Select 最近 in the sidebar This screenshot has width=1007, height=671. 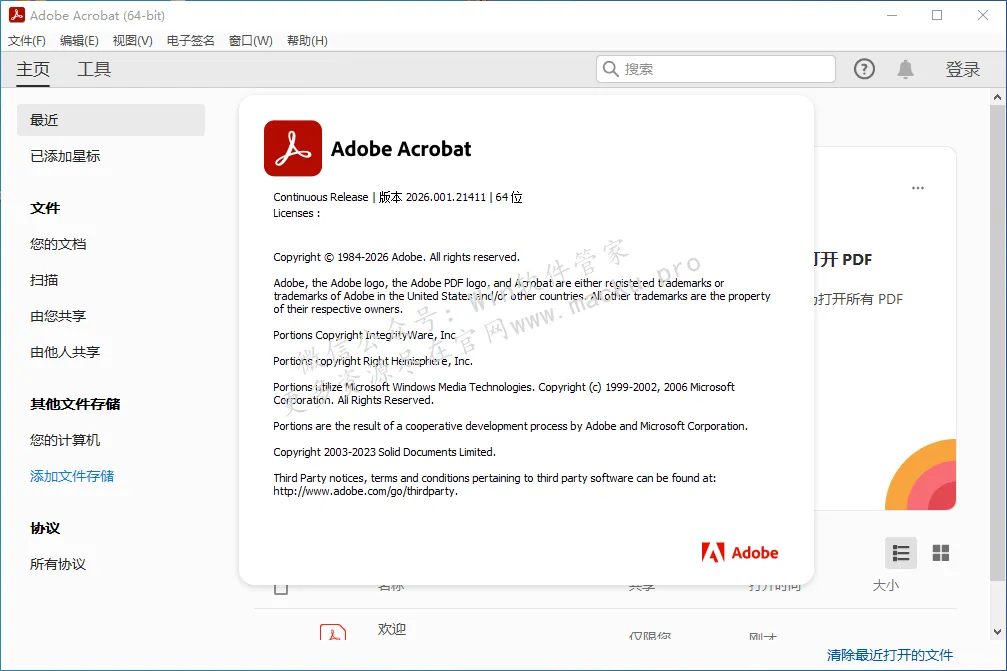(110, 120)
